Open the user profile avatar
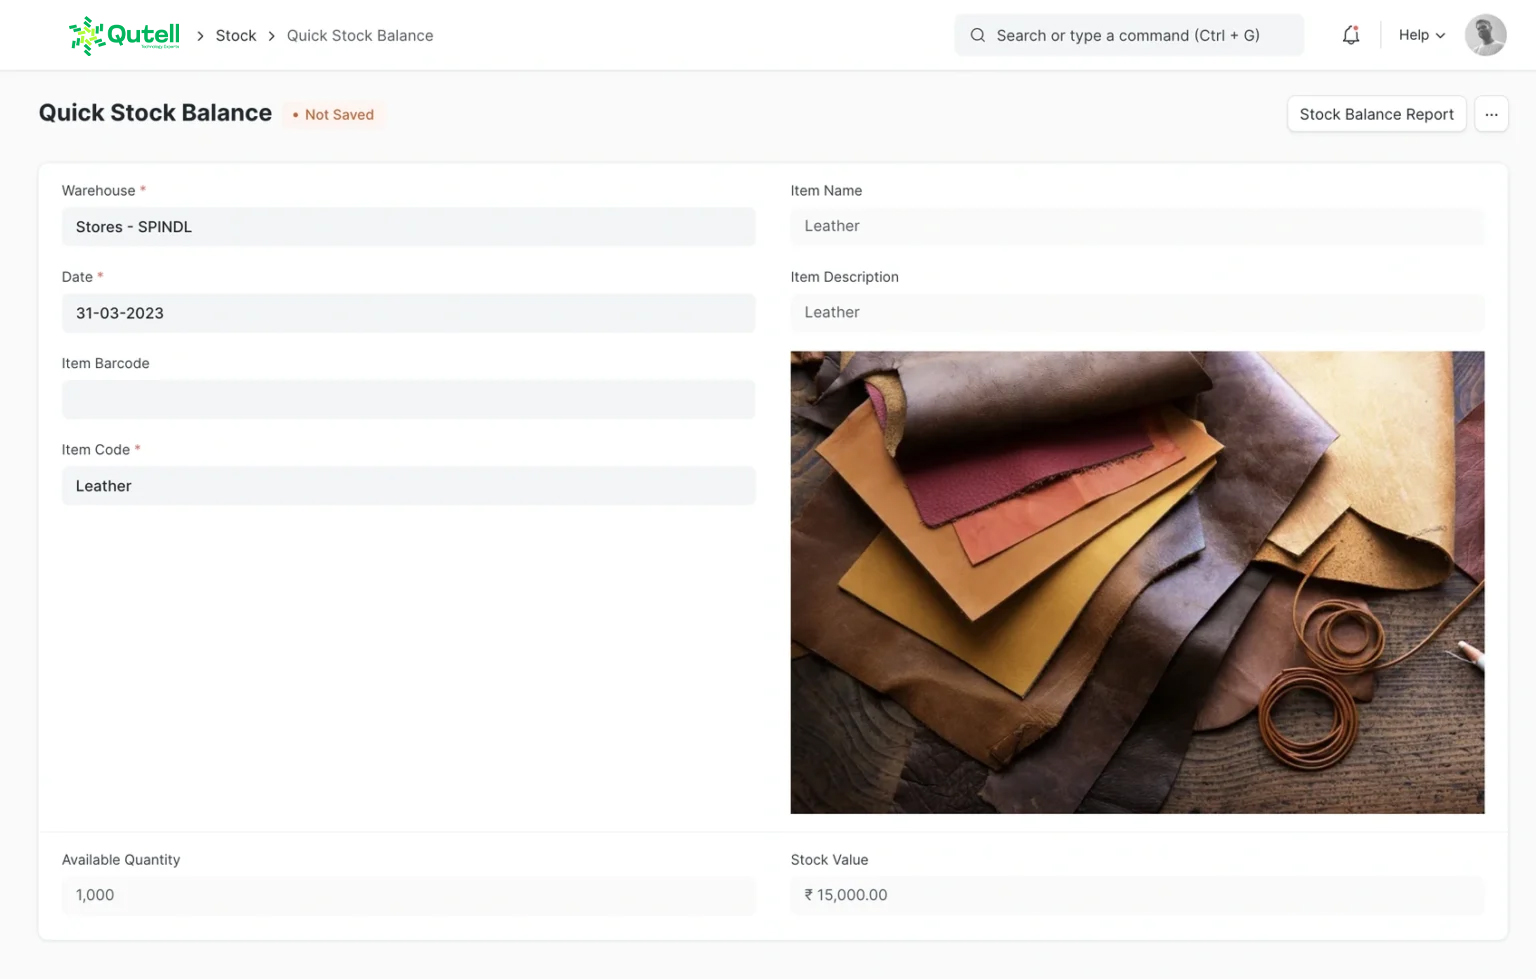The height and width of the screenshot is (979, 1536). click(1485, 35)
